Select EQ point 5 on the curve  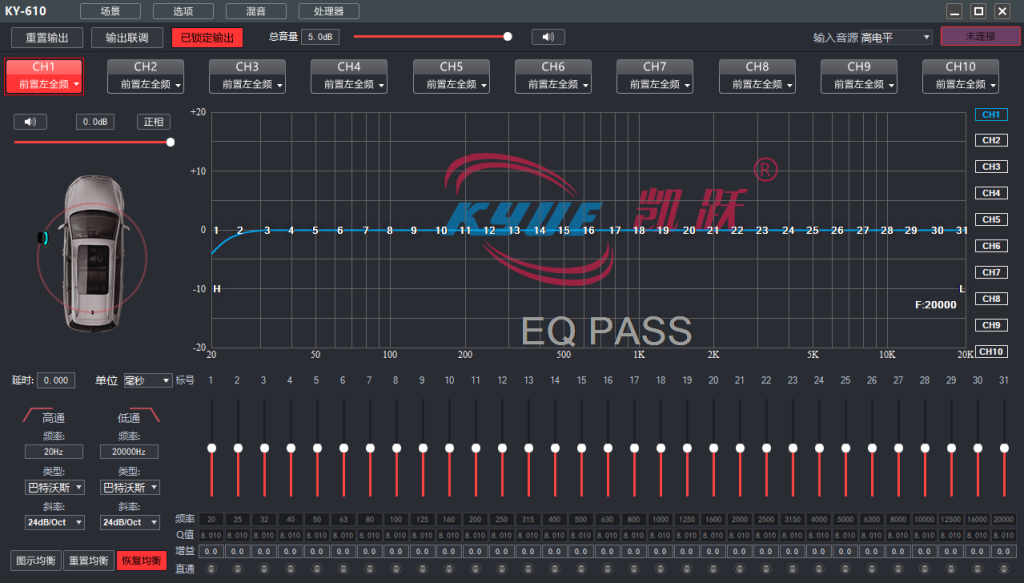(315, 230)
